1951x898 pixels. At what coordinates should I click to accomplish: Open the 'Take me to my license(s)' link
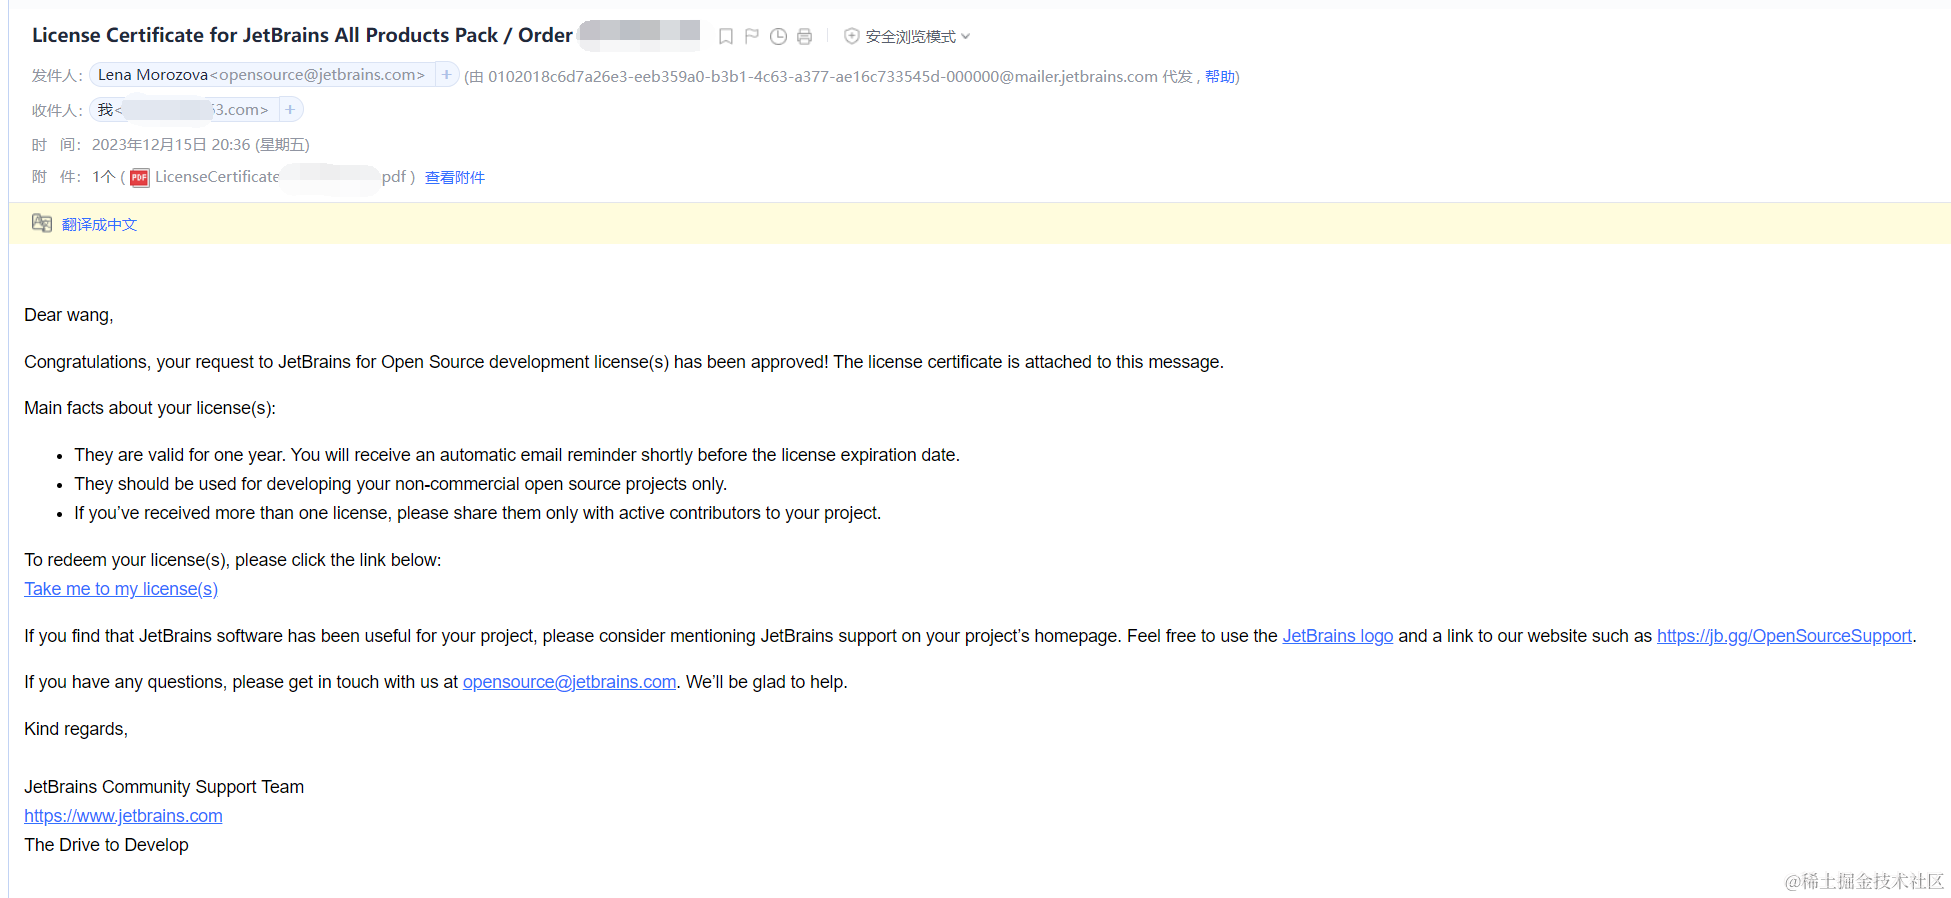point(121,589)
